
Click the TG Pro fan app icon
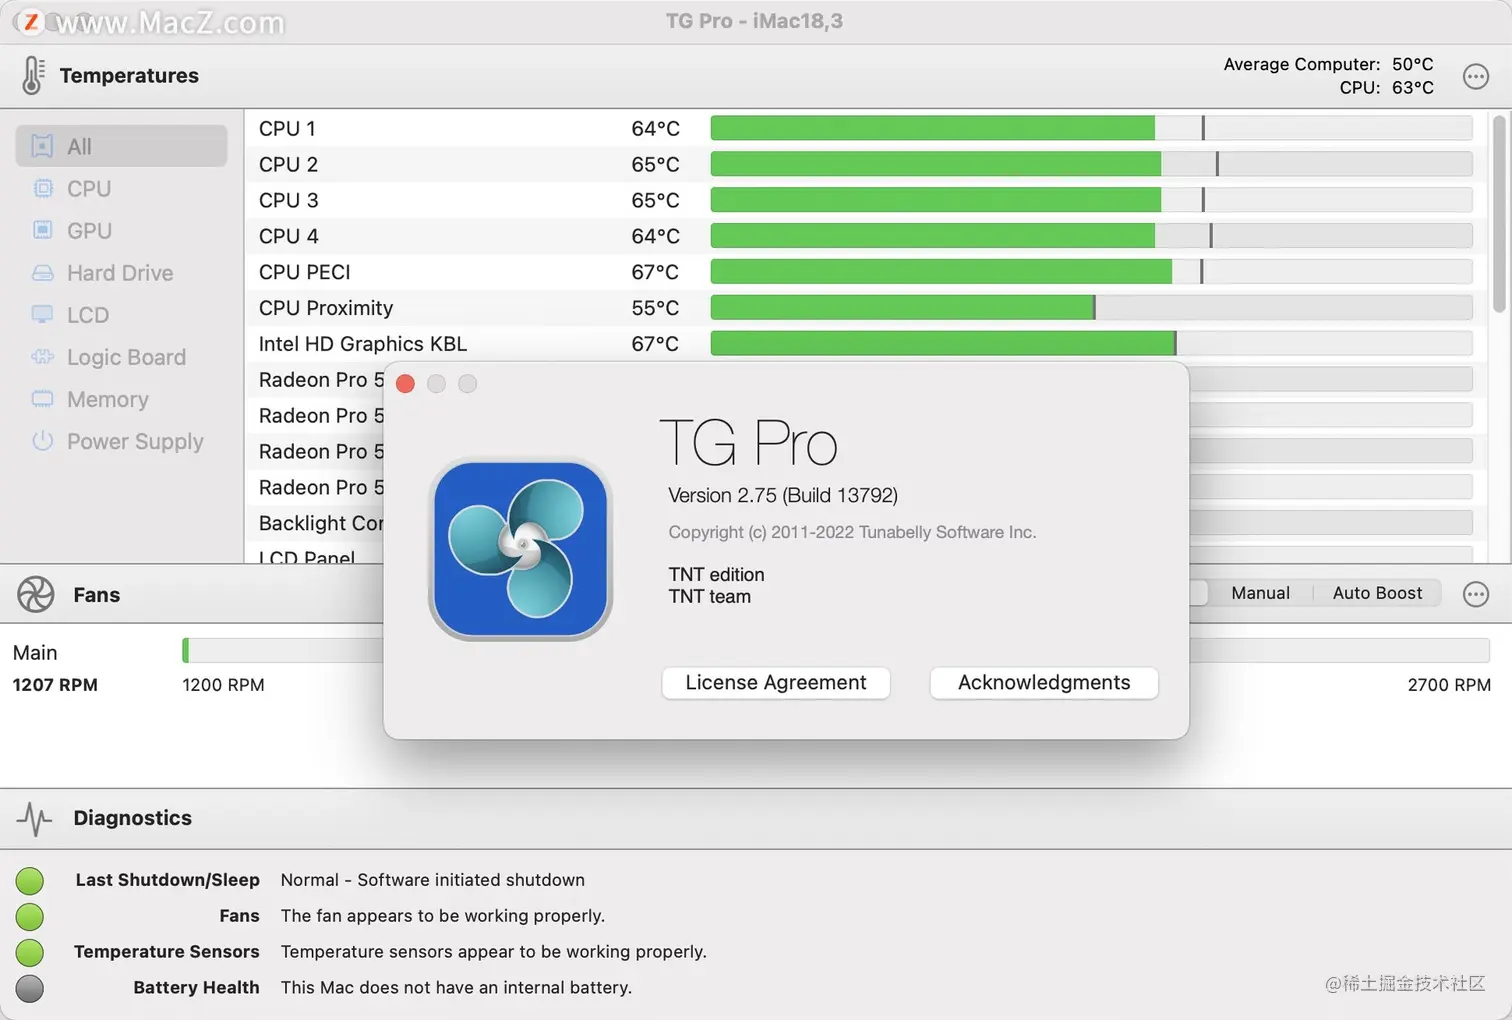[520, 550]
